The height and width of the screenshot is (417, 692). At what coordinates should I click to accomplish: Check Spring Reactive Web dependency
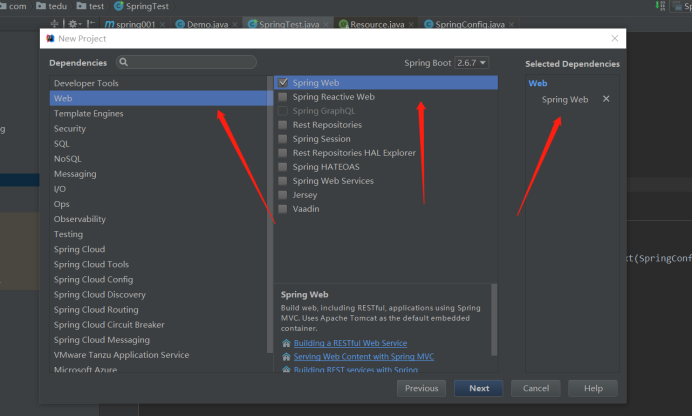[283, 97]
